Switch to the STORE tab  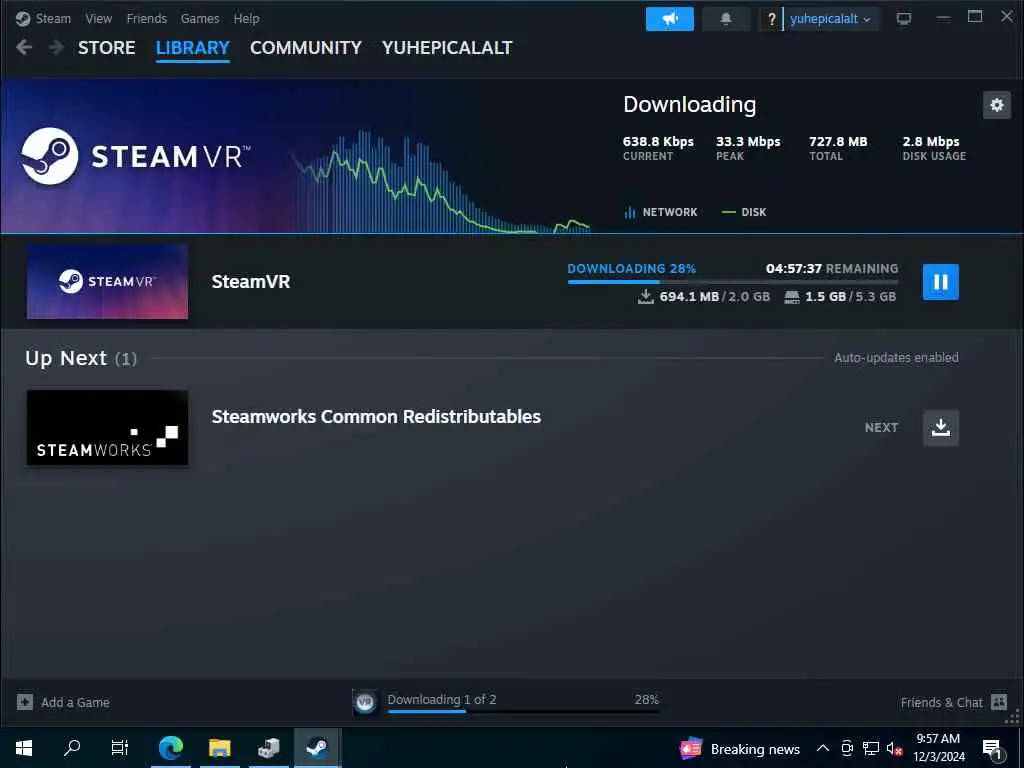tap(106, 48)
